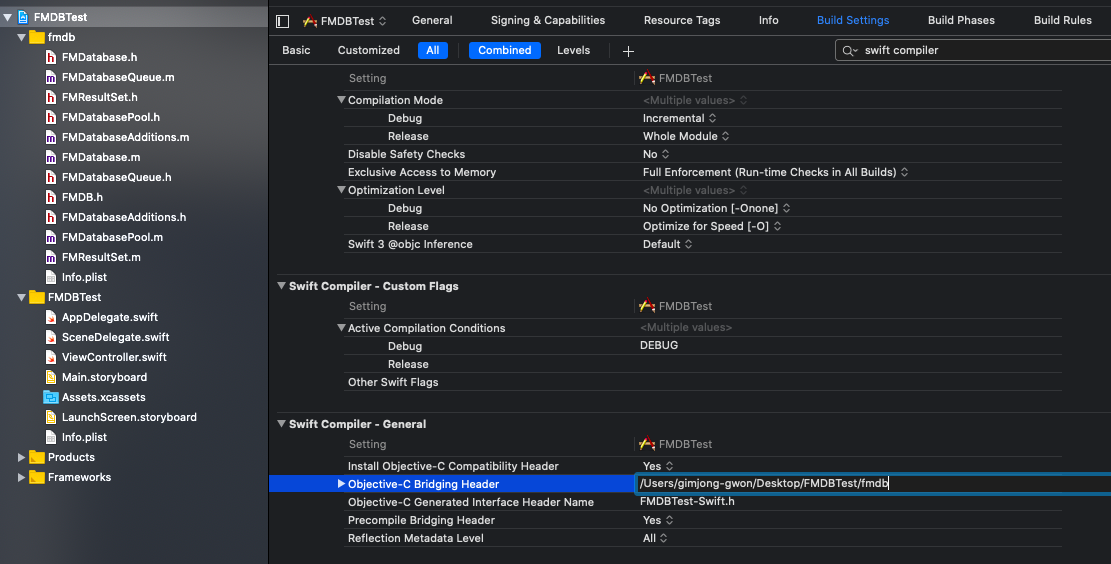The height and width of the screenshot is (564, 1111).
Task: Open the Build Rules tab
Action: [1062, 20]
